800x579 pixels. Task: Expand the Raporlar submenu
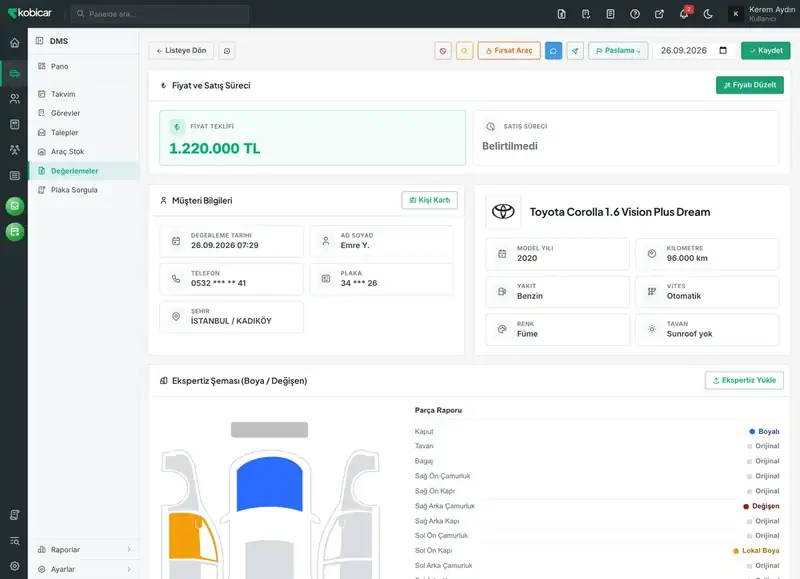point(84,549)
